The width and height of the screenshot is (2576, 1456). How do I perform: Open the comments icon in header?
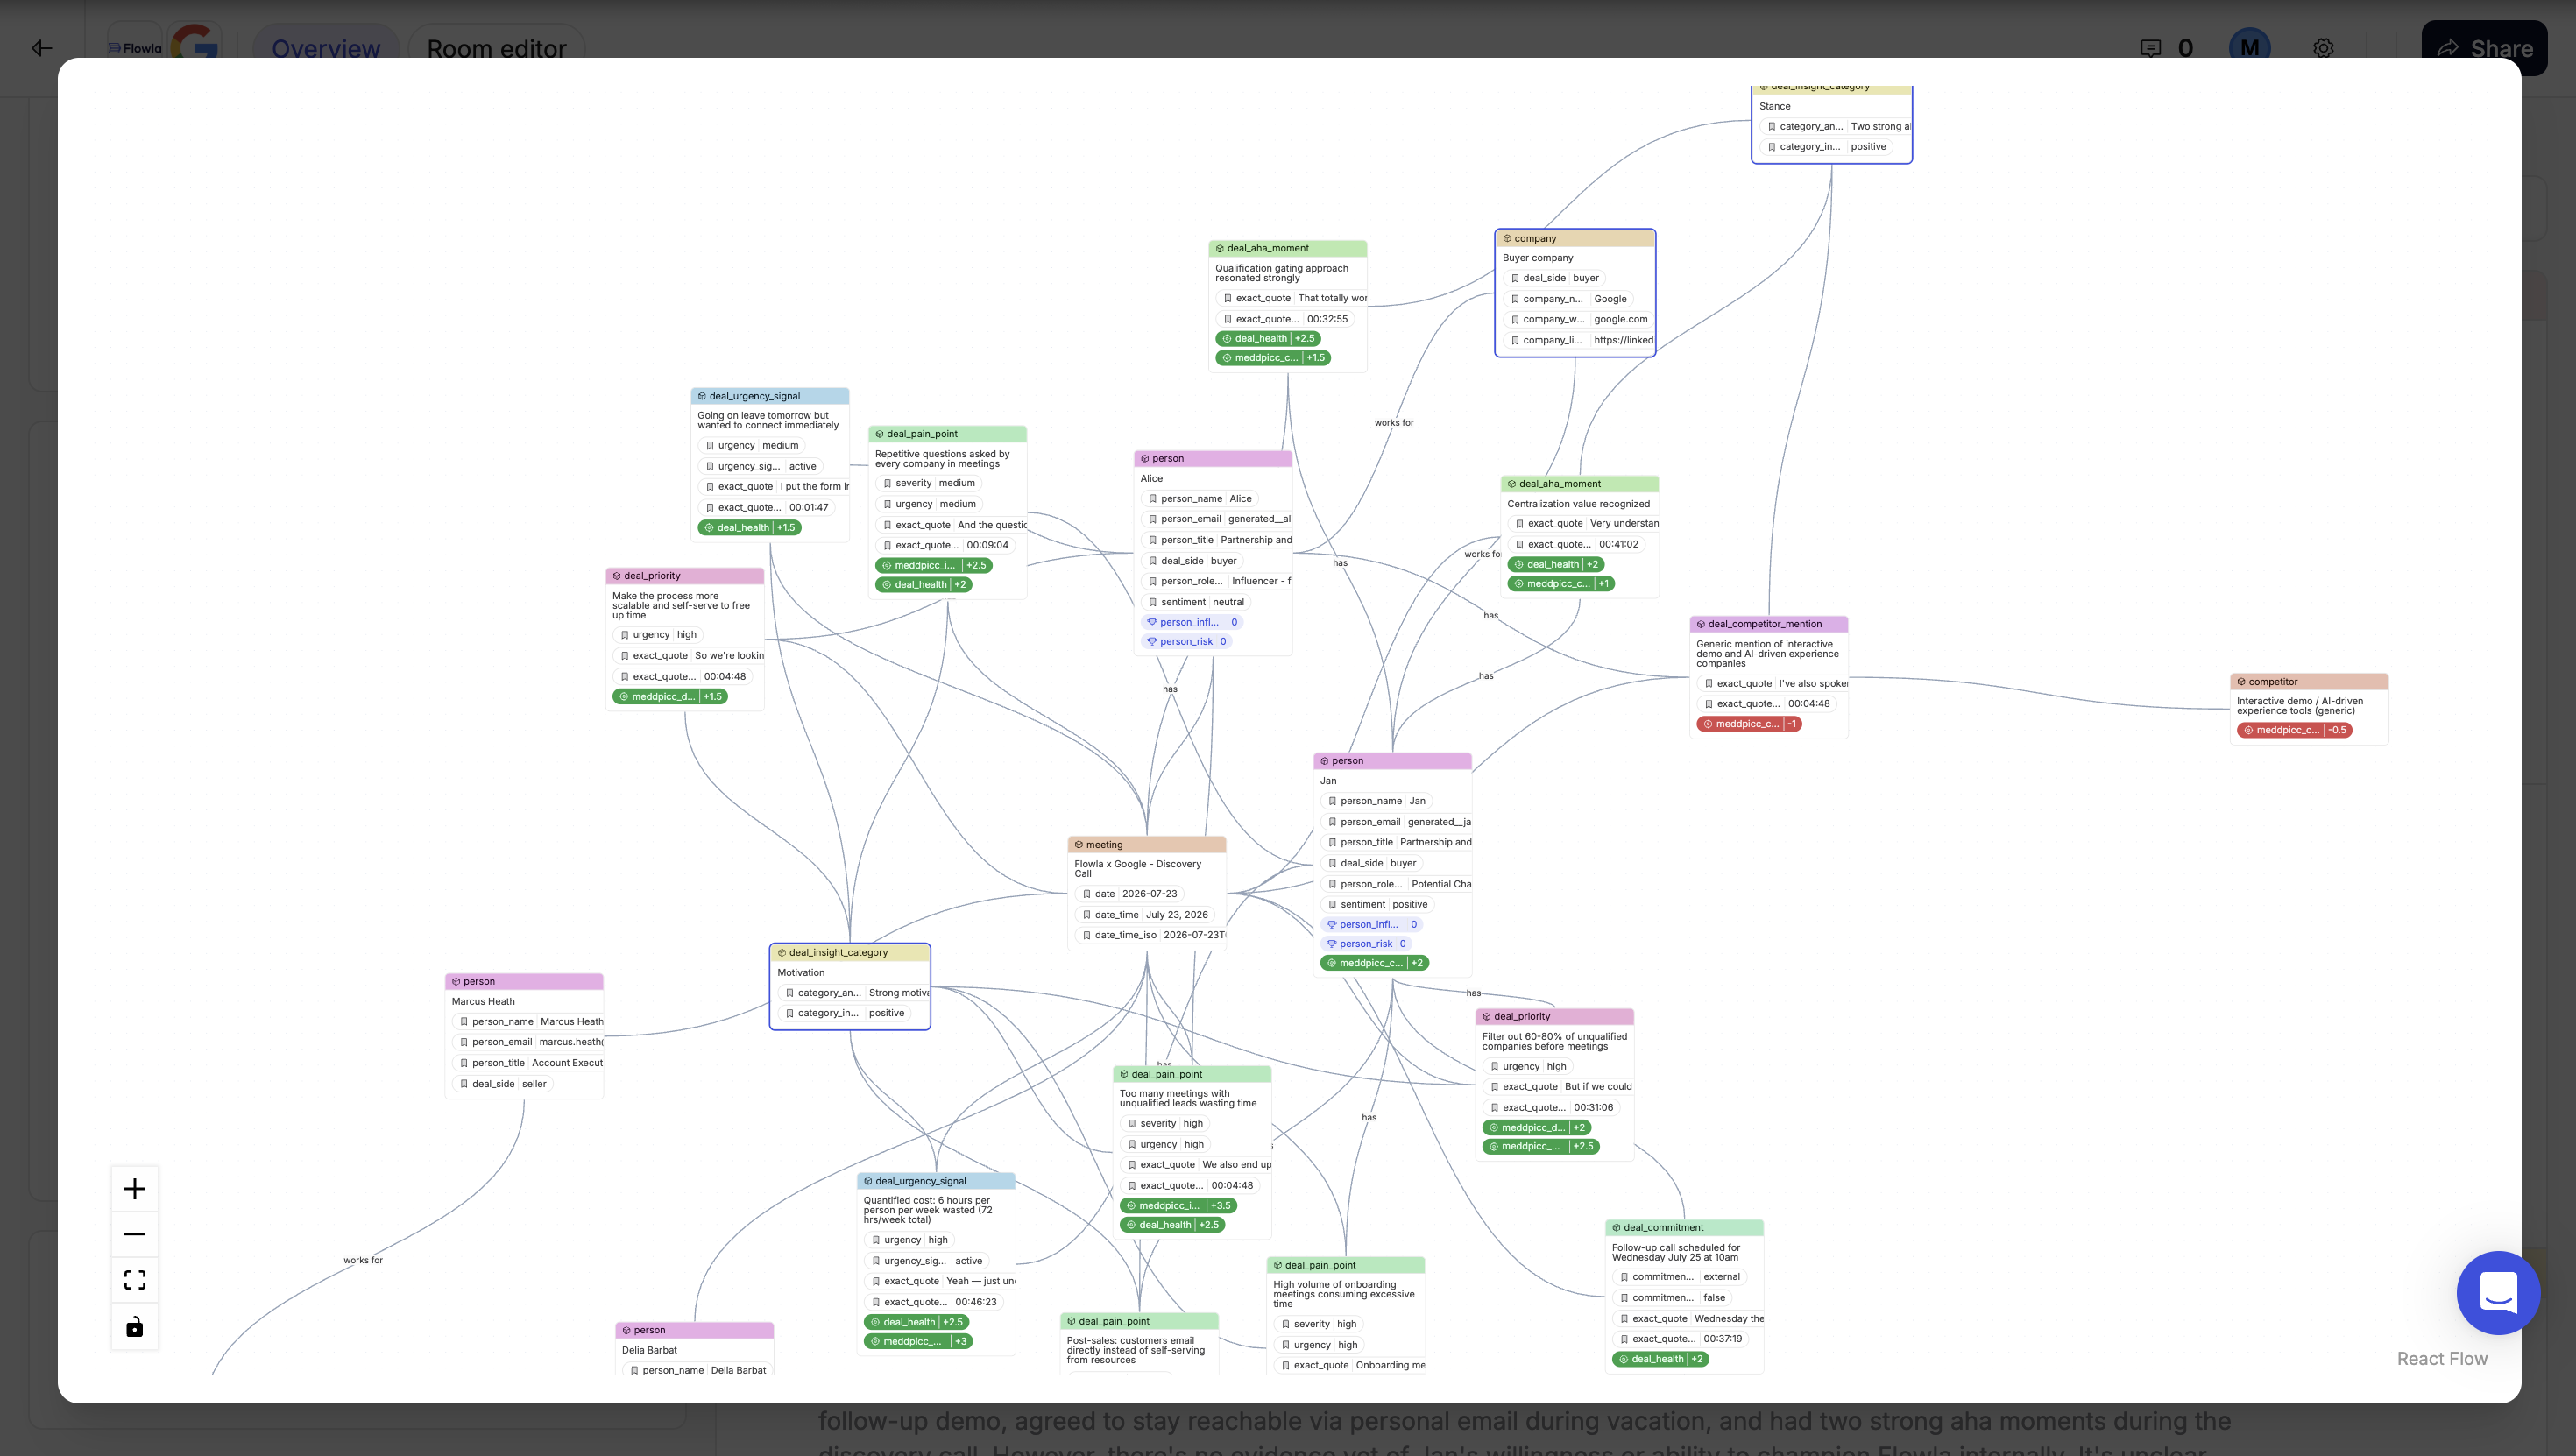pos(2150,48)
